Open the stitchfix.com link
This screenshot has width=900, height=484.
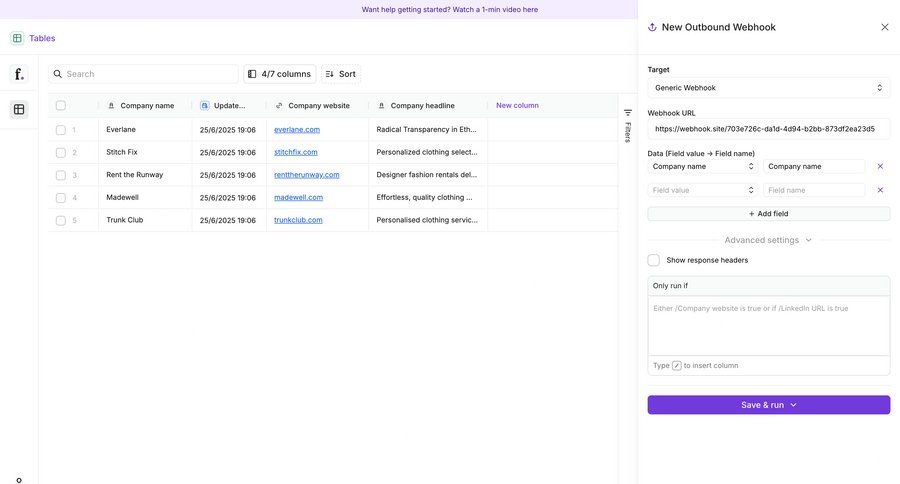click(x=296, y=152)
